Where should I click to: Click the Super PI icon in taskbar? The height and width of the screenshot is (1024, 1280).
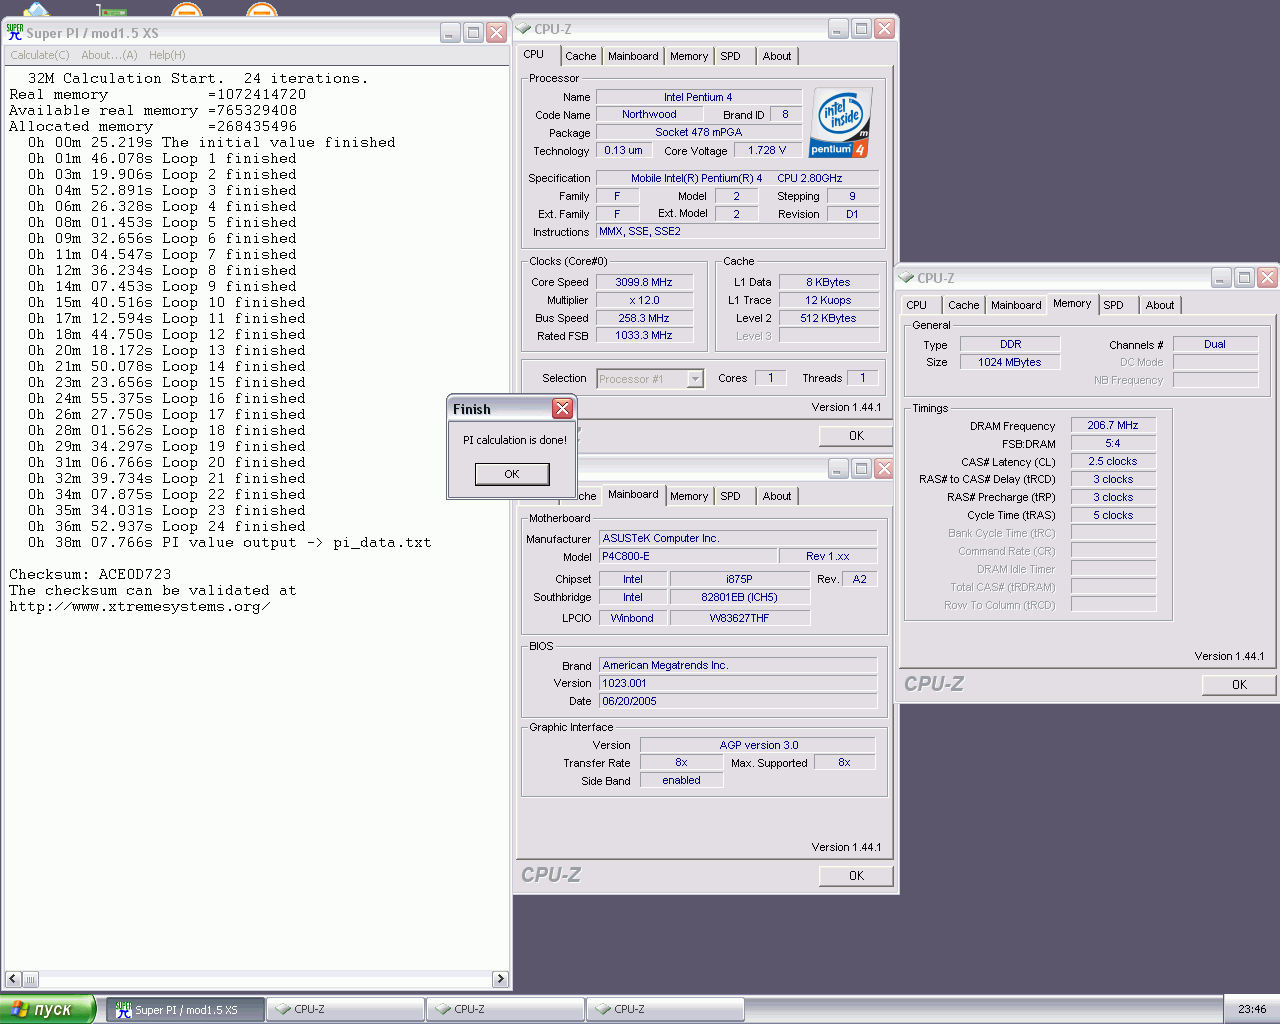tap(124, 1010)
